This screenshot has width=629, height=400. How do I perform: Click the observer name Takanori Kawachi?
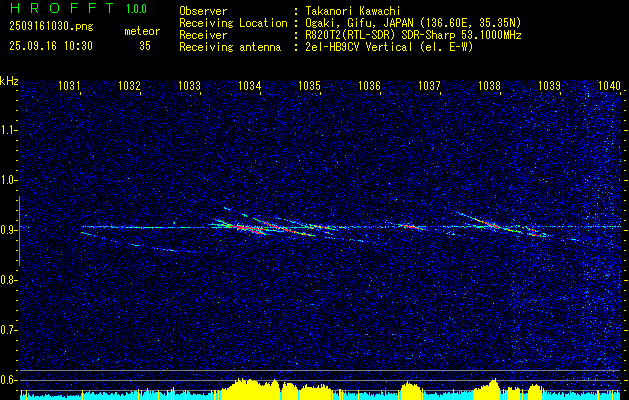pos(352,11)
